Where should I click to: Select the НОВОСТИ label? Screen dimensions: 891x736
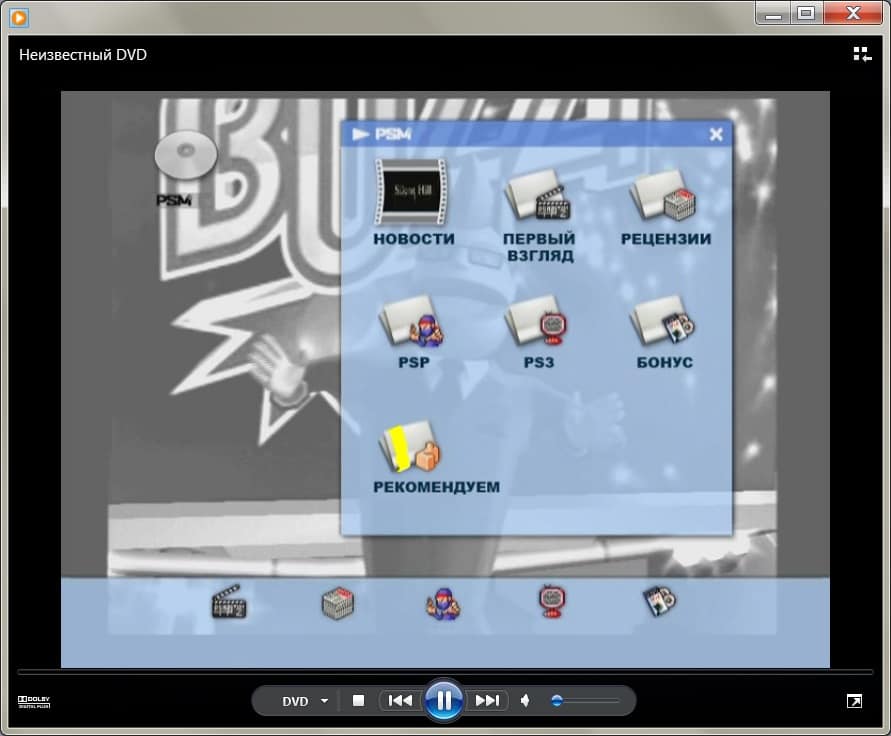414,239
